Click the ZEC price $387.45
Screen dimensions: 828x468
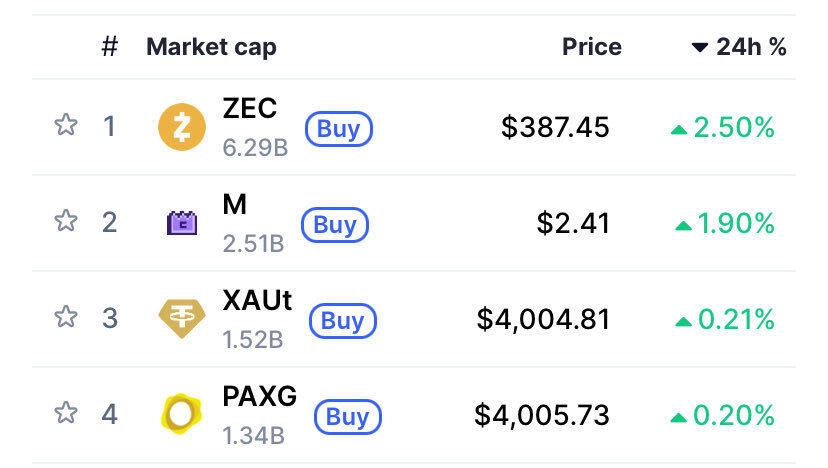coord(555,127)
